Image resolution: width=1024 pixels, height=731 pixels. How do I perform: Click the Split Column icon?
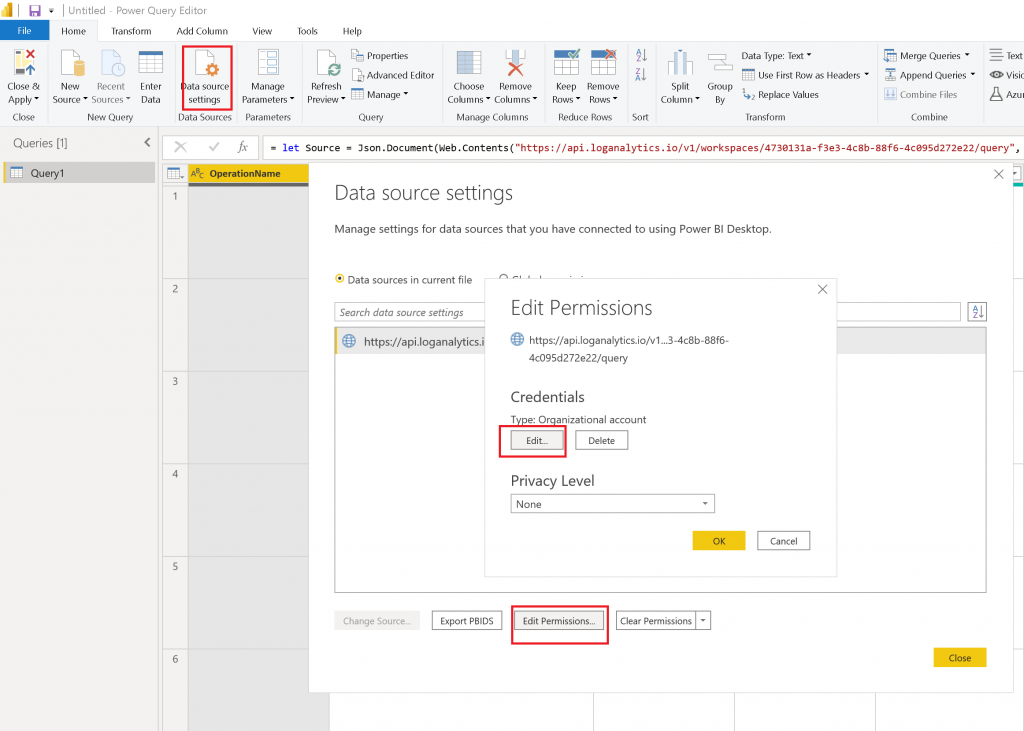(x=680, y=65)
